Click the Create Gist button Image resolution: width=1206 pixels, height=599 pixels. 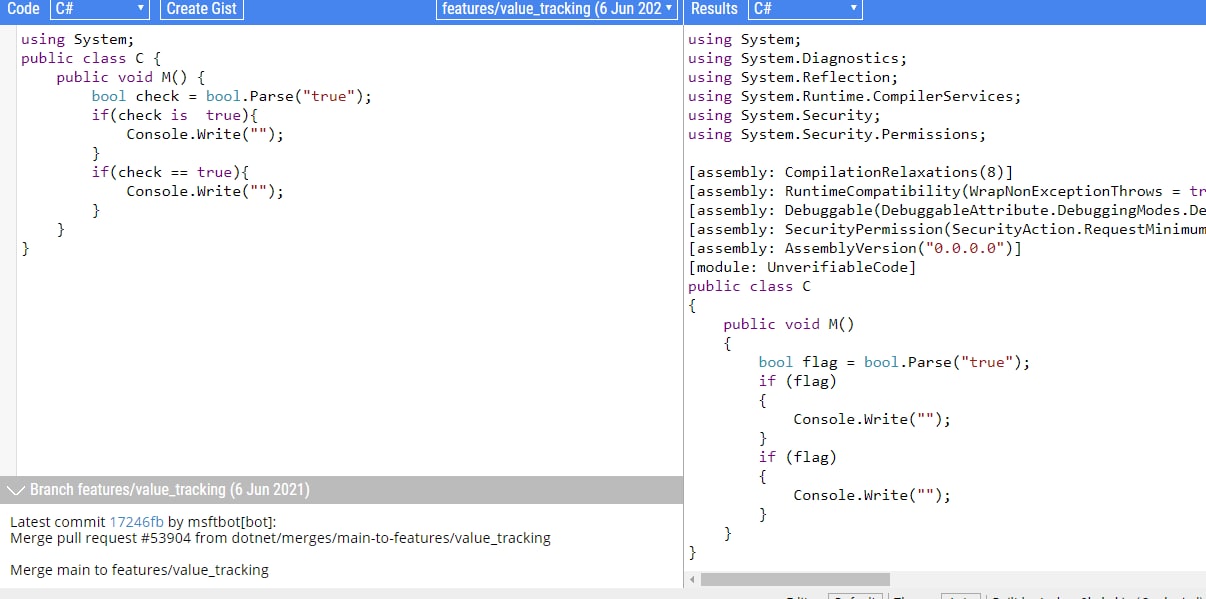pyautogui.click(x=202, y=9)
